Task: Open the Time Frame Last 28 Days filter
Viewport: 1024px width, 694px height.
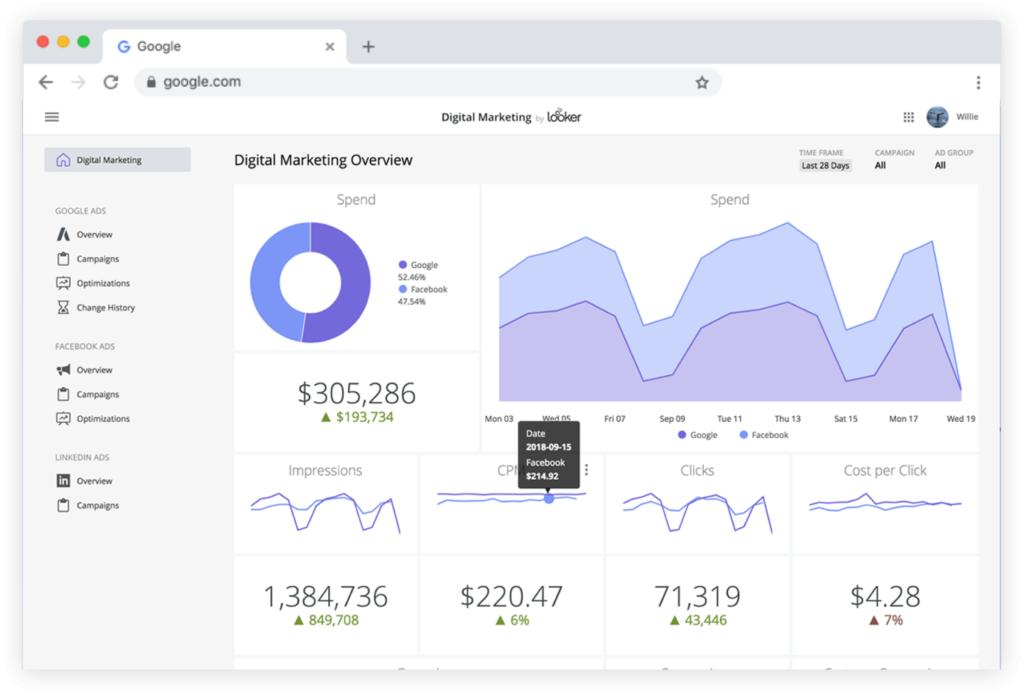Action: [x=825, y=166]
